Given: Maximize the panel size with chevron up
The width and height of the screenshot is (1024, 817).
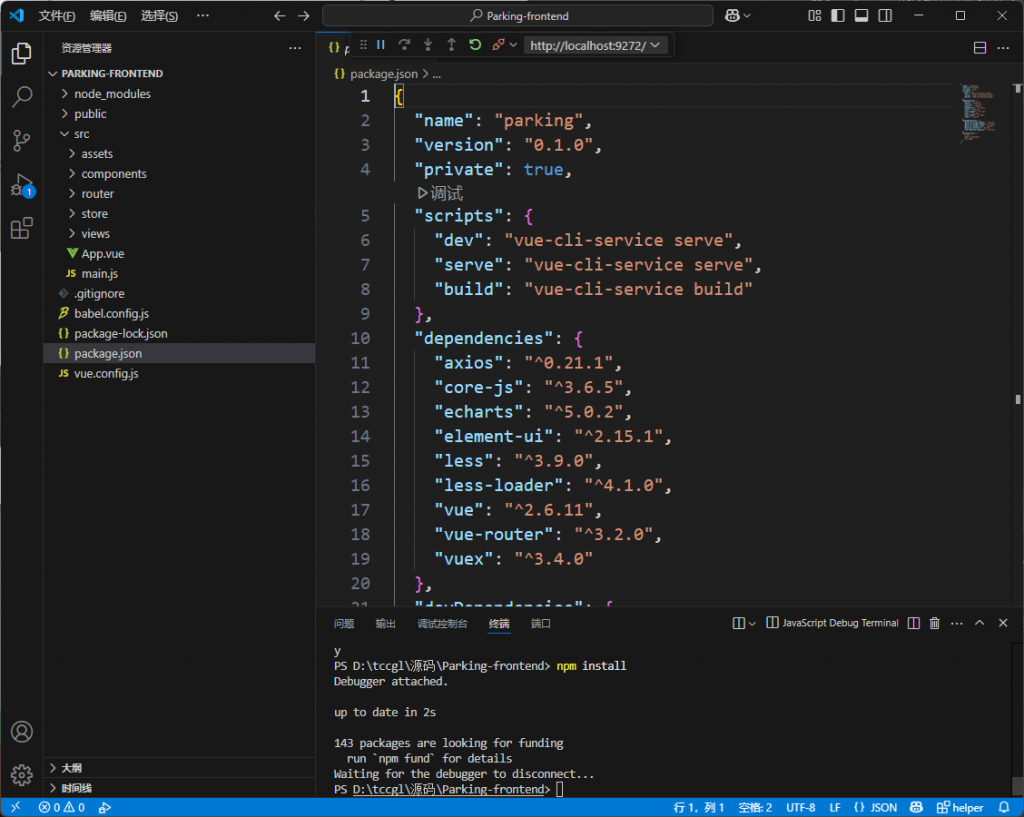Looking at the screenshot, I should coord(980,623).
